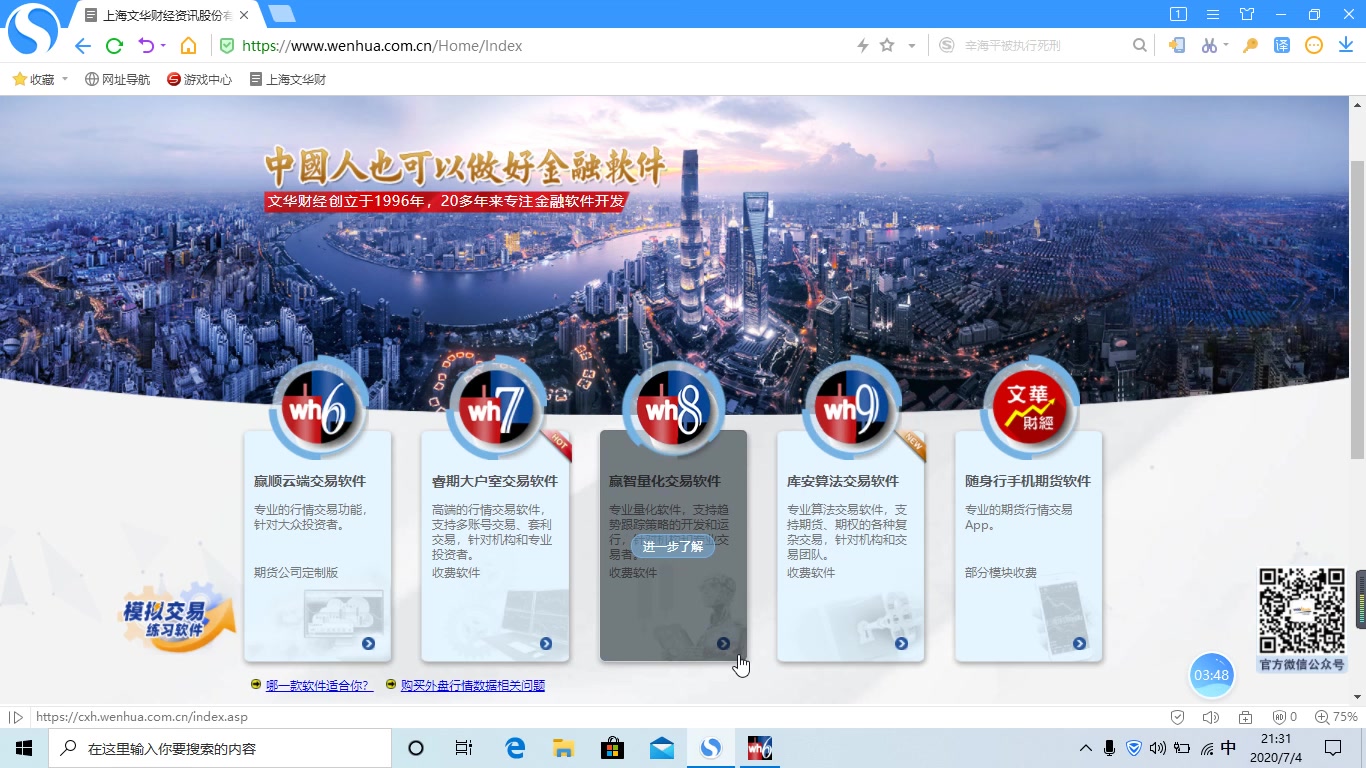This screenshot has width=1366, height=768.
Task: Click the taskbar search box
Action: [x=220, y=748]
